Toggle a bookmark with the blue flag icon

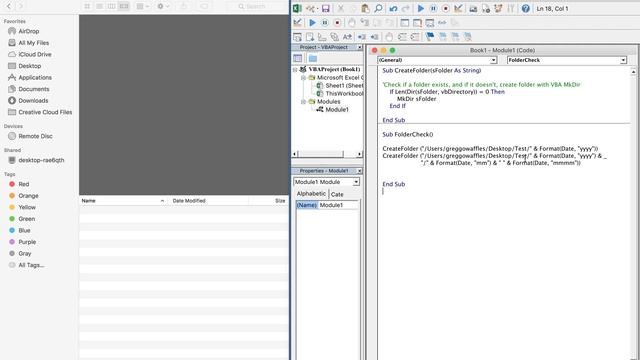(430, 37)
